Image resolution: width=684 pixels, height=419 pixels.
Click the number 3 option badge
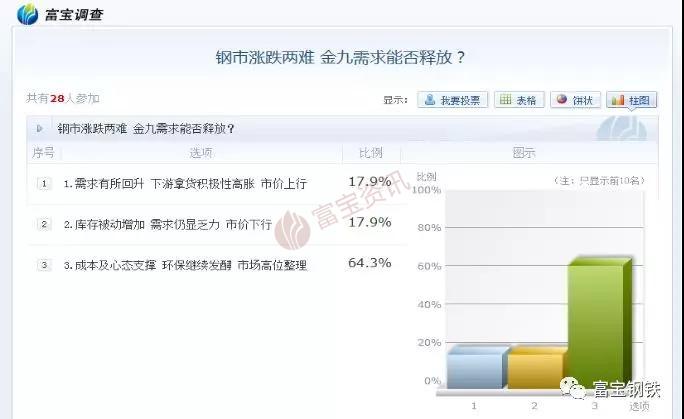pos(44,265)
